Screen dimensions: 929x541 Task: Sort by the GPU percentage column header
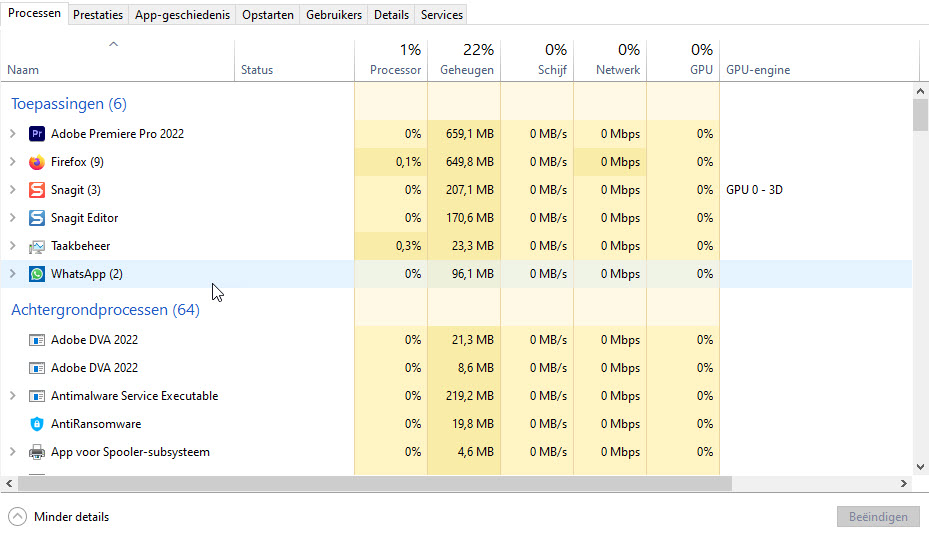coord(683,60)
